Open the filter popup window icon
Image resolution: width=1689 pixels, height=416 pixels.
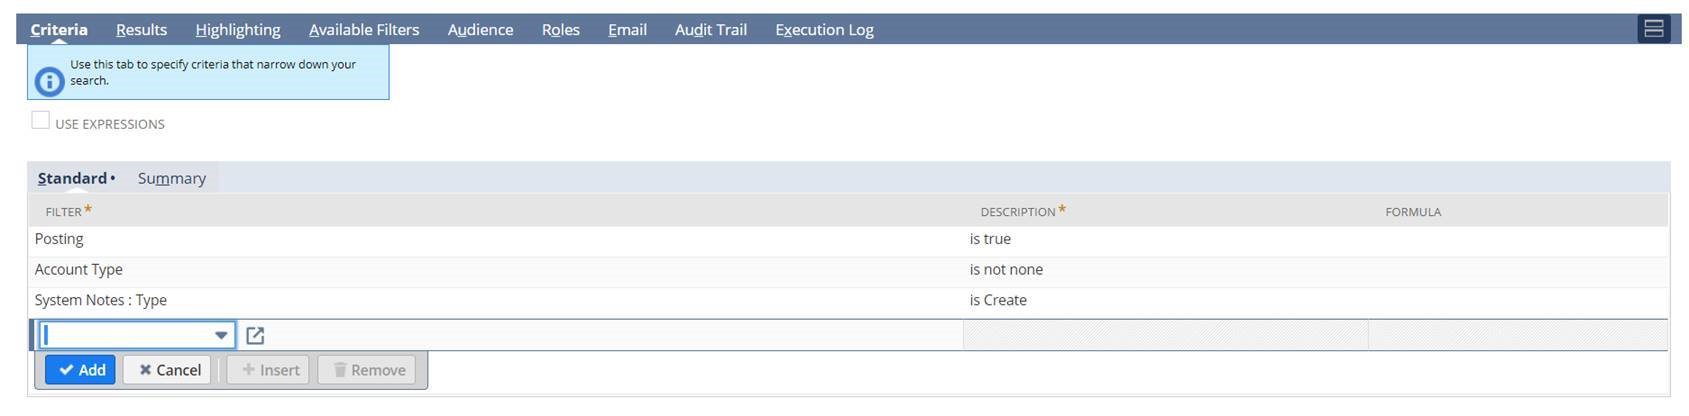(x=255, y=336)
